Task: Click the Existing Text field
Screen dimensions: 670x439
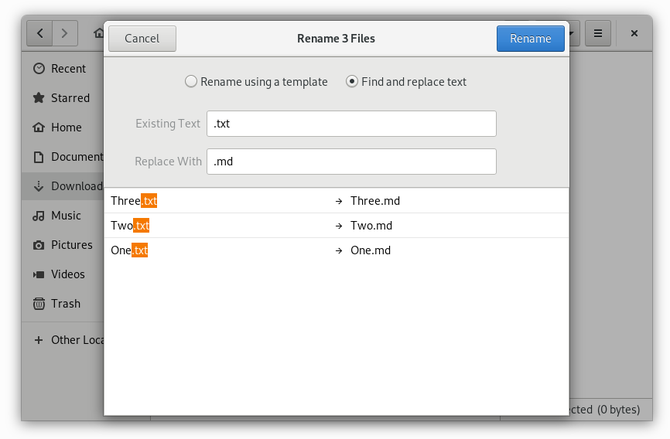Action: (x=351, y=124)
